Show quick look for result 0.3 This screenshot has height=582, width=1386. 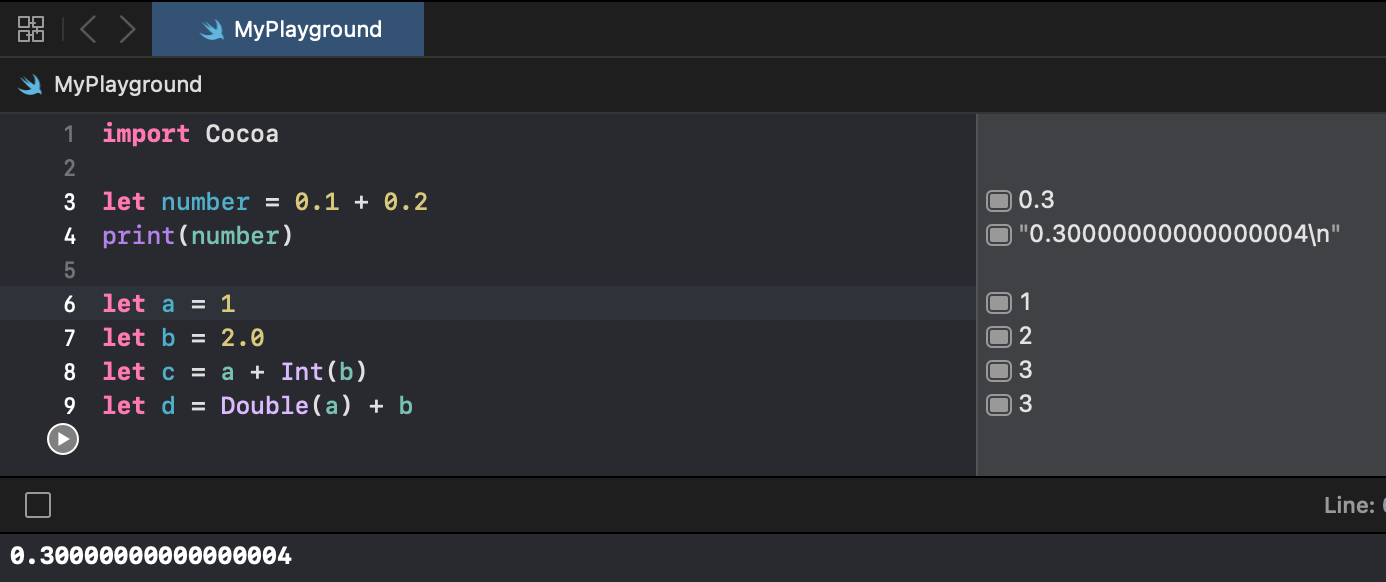point(998,201)
